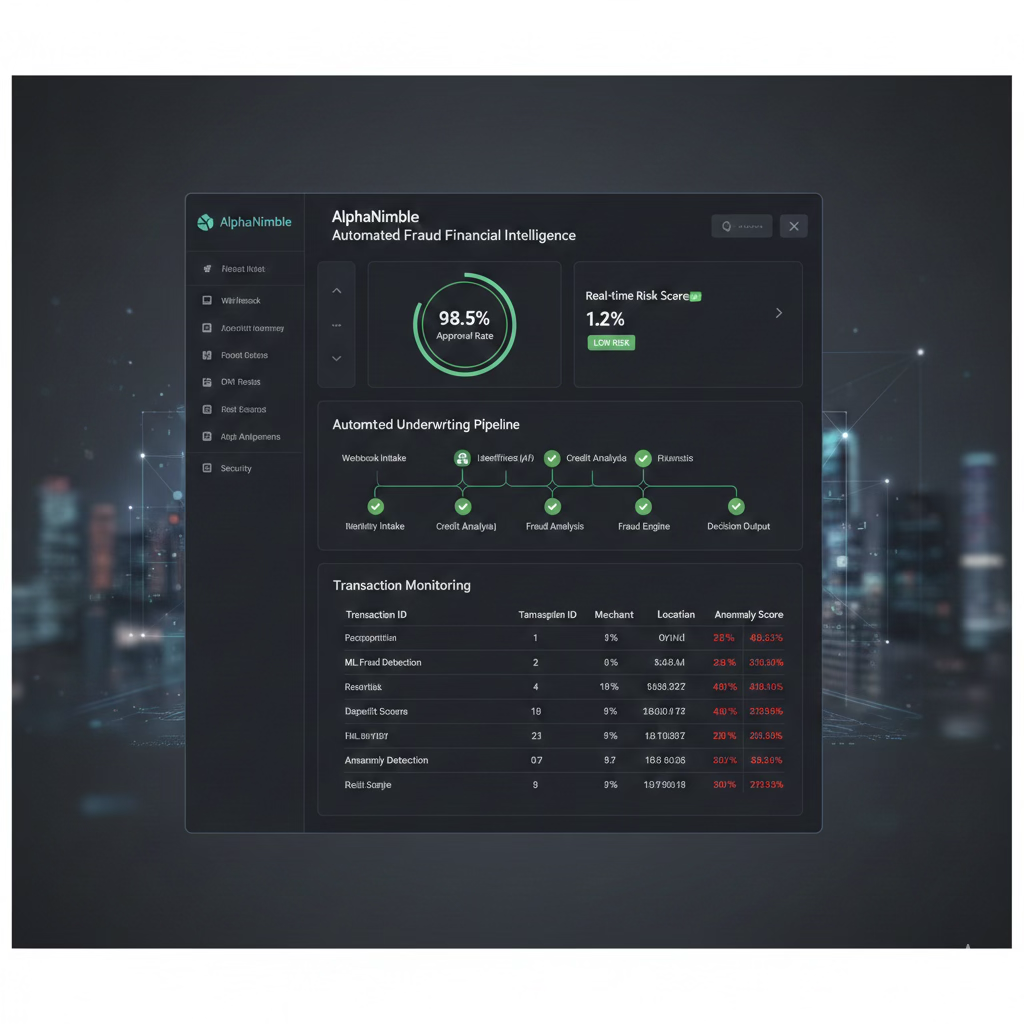Open the Fraud Gates sidebar menu item

207,355
